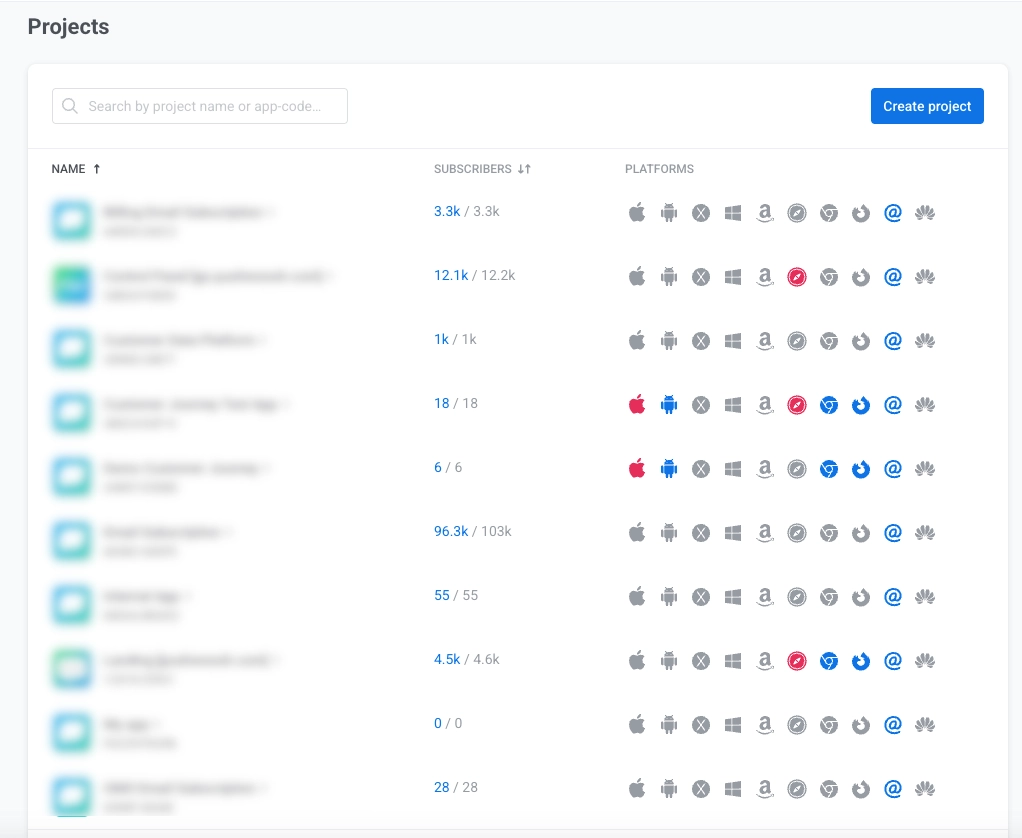The height and width of the screenshot is (838, 1022).
Task: Click the magnifying glass icon in the search bar
Action: point(68,105)
